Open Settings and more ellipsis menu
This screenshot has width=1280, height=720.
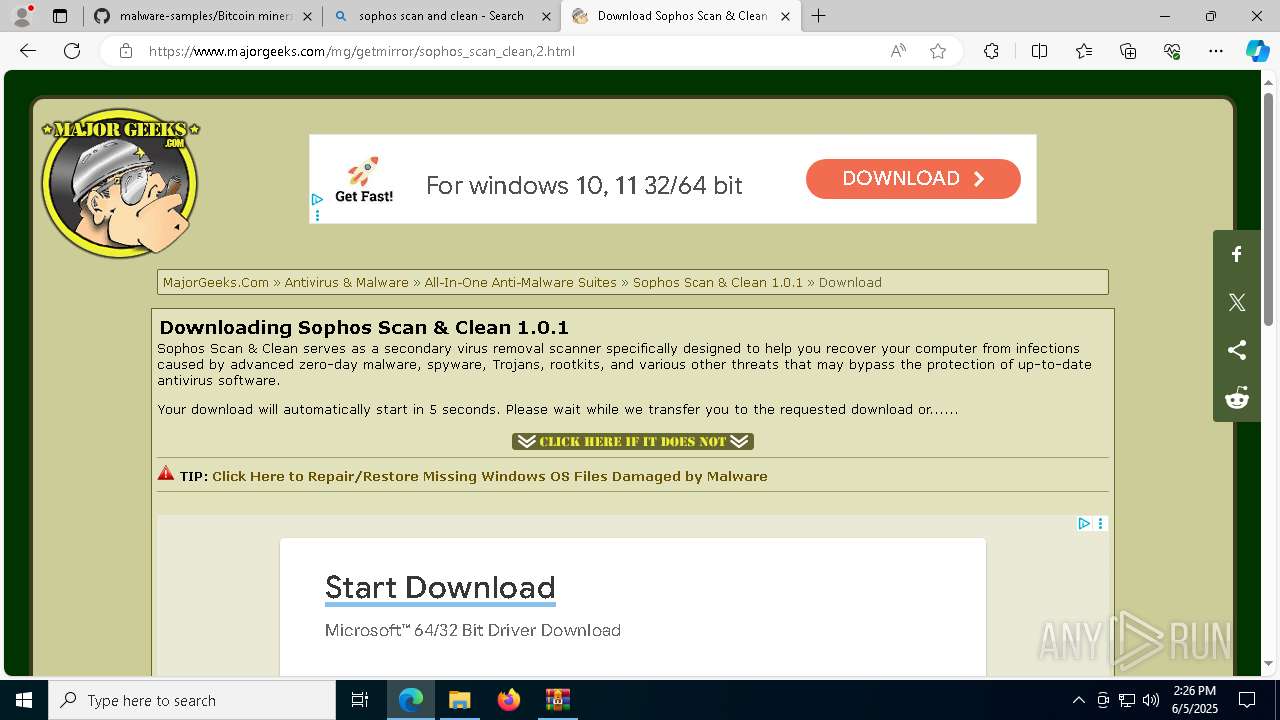click(1216, 51)
